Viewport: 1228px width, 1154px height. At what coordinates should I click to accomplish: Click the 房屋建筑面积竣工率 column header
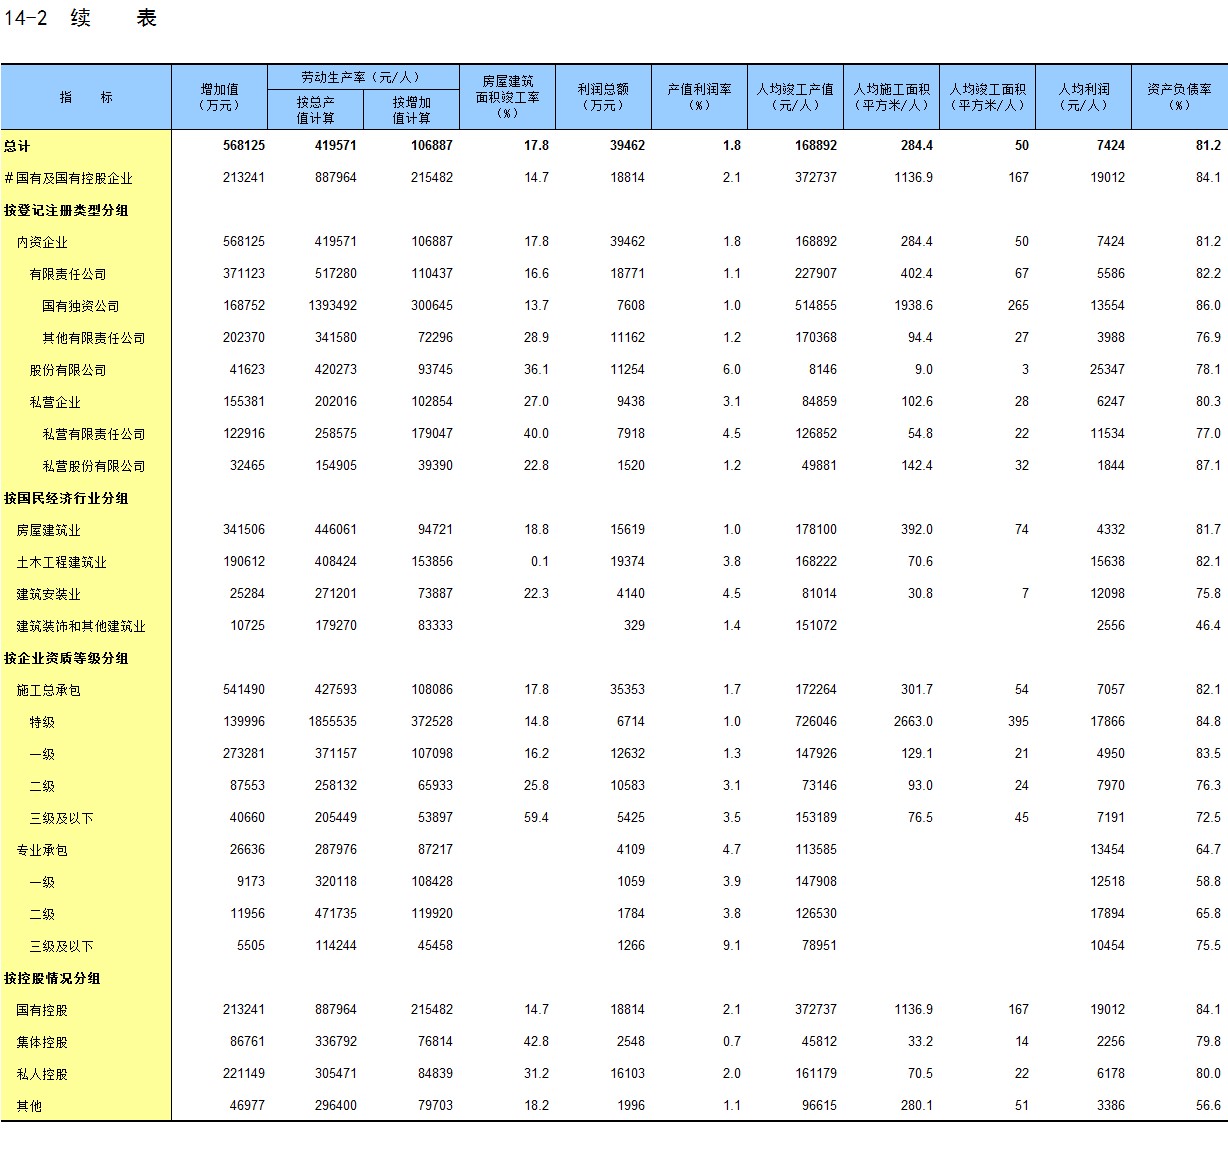pos(507,97)
